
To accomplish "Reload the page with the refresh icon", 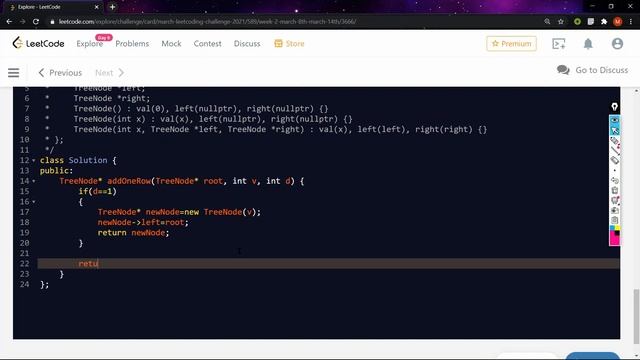I will [x=36, y=22].
